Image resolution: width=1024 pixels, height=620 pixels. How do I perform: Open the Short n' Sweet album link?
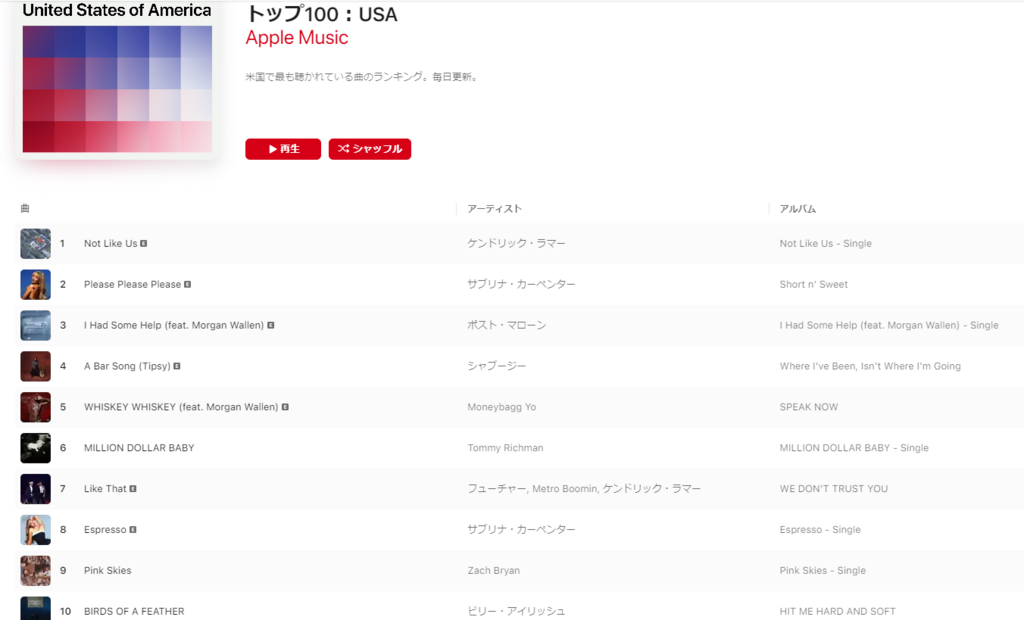813,285
